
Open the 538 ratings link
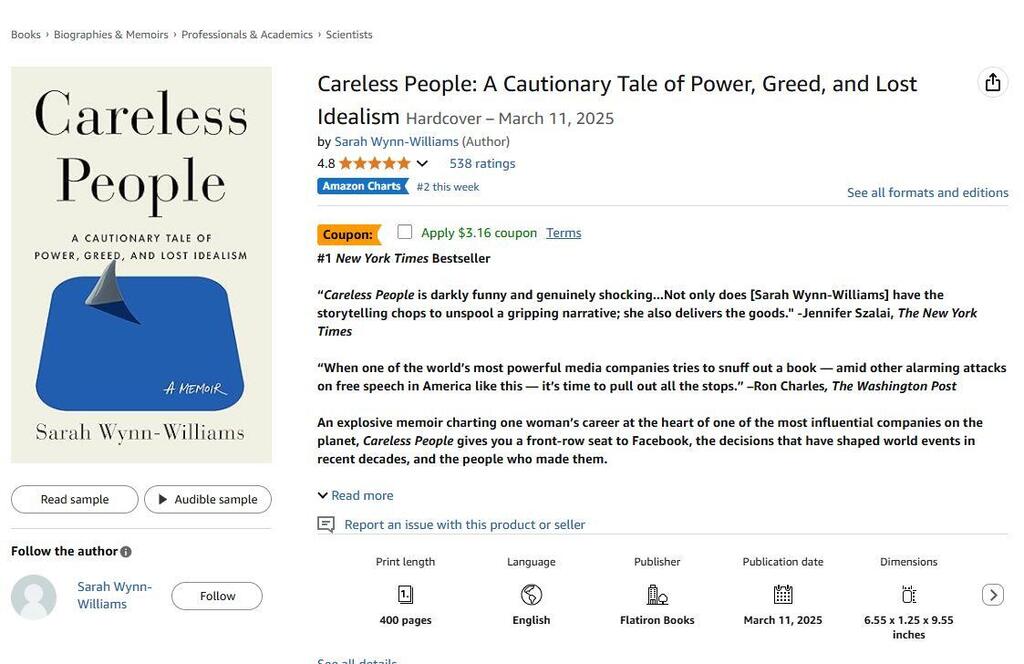482,163
